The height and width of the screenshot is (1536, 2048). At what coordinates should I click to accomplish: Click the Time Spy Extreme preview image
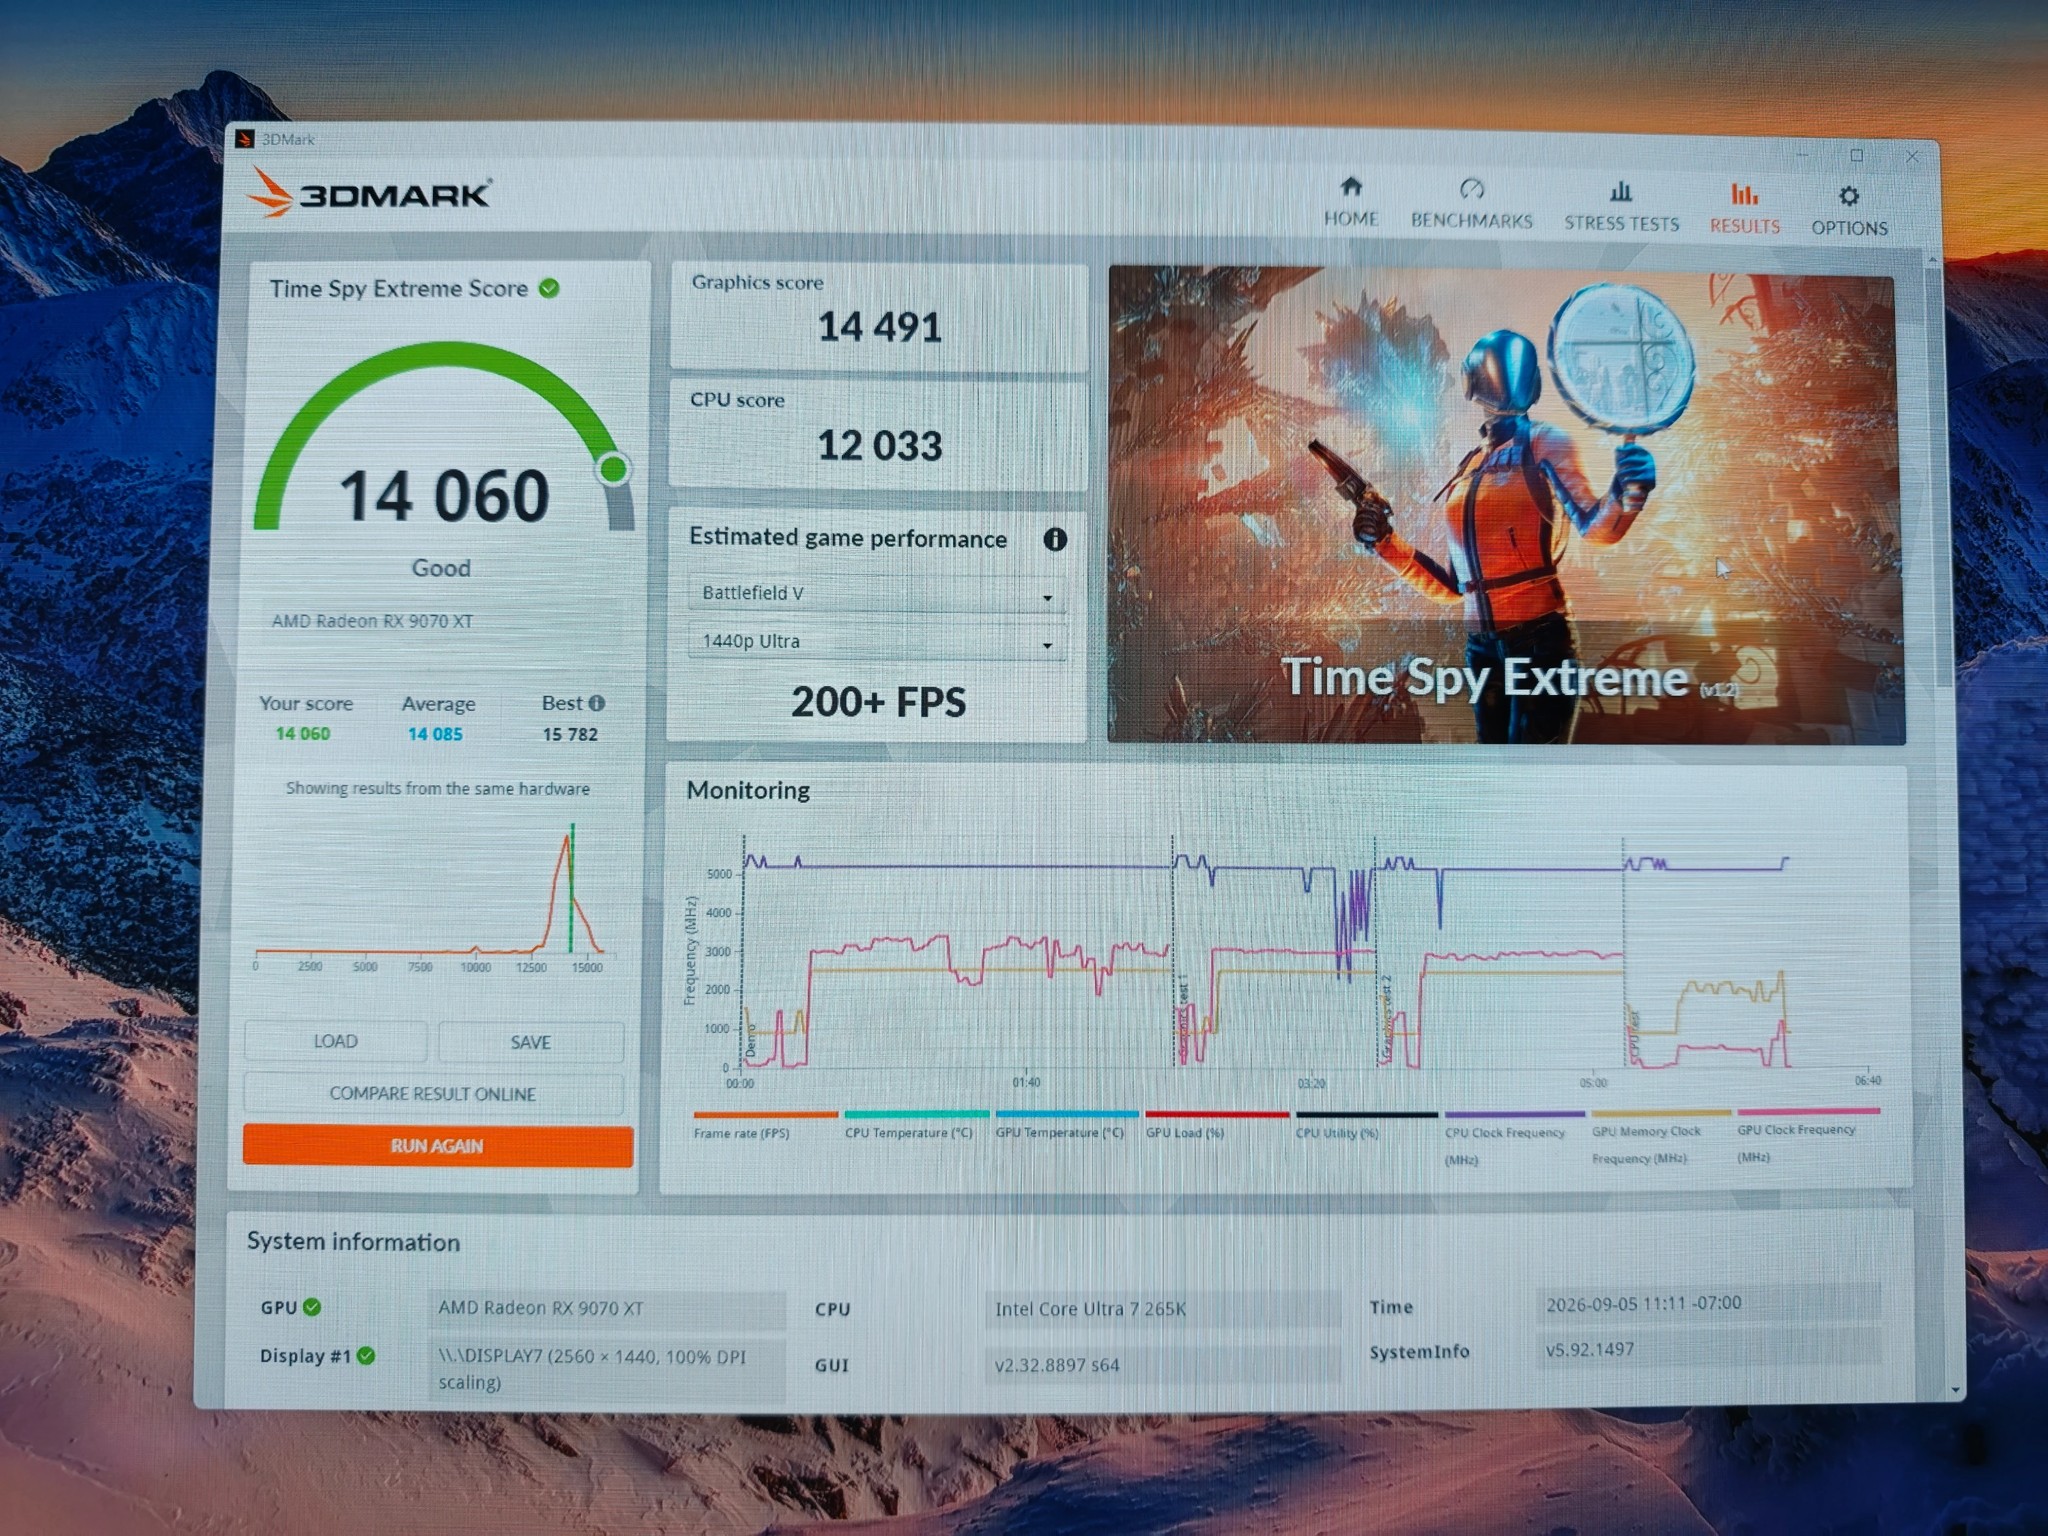[1506, 507]
